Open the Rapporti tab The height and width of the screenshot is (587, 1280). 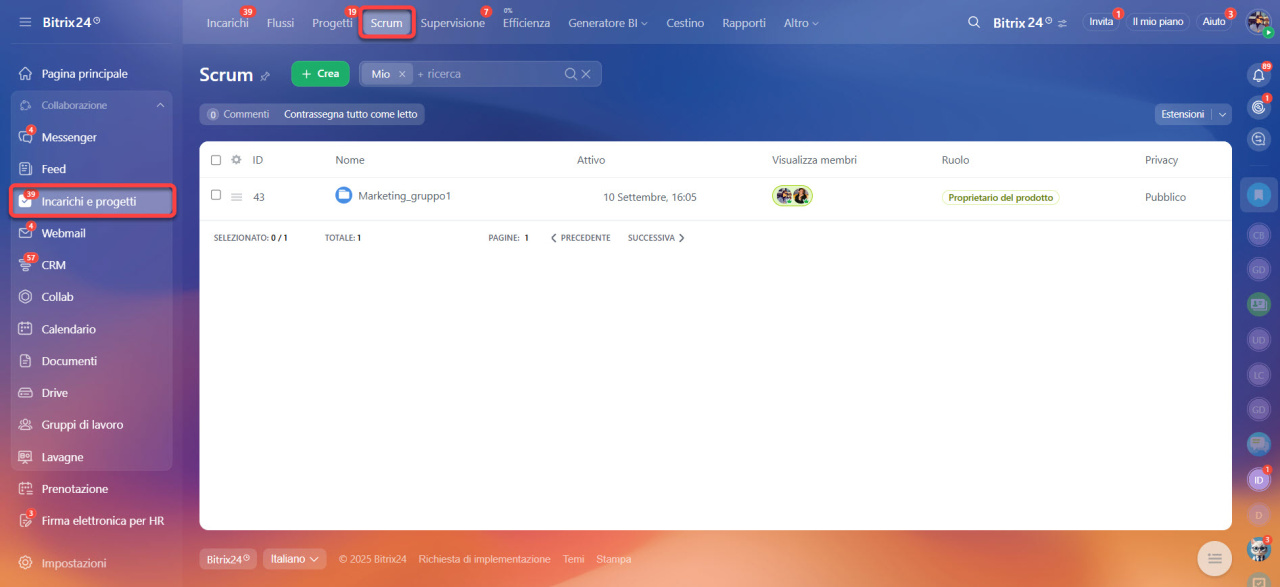click(x=744, y=23)
